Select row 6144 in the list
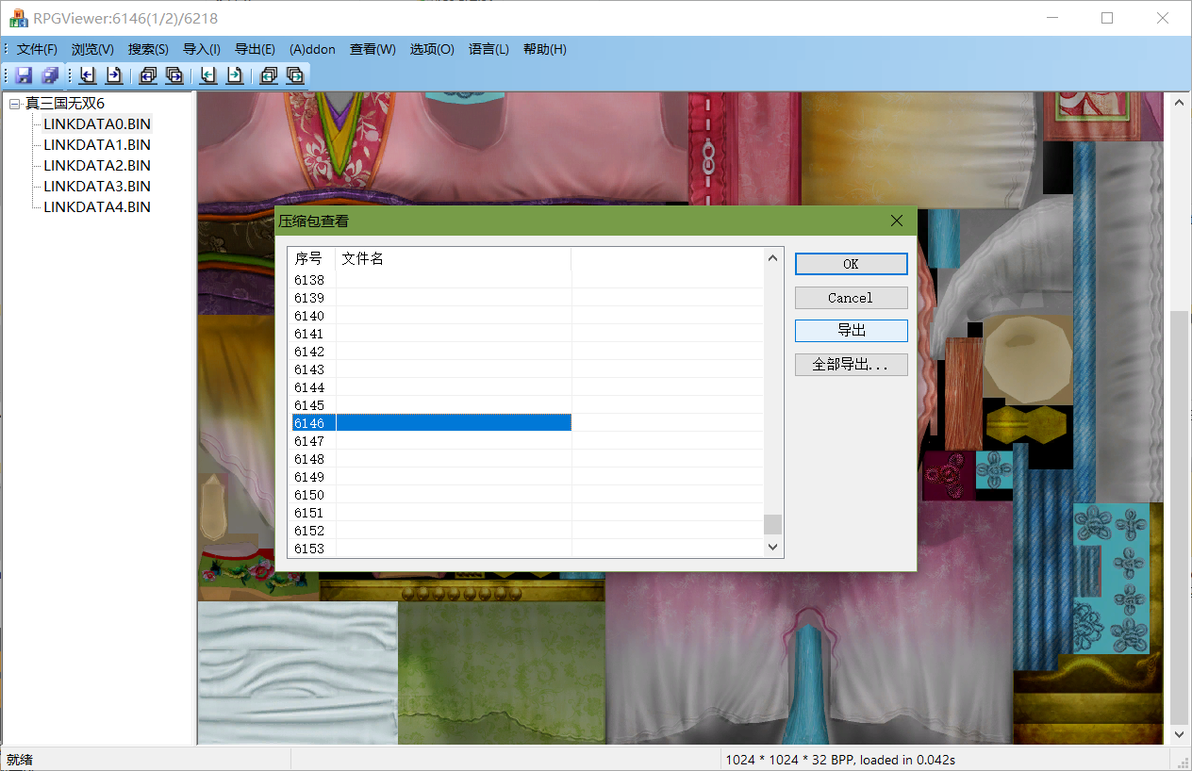1192x771 pixels. click(528, 387)
